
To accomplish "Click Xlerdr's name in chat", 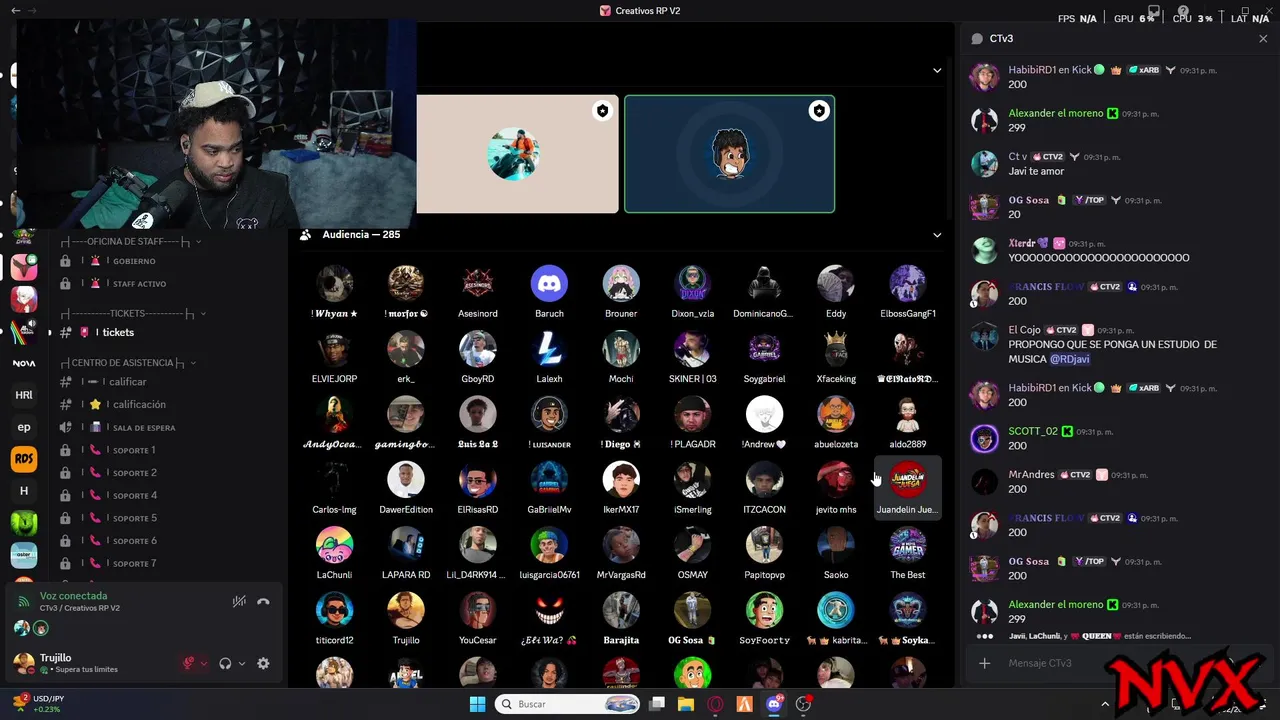I will 1021,243.
